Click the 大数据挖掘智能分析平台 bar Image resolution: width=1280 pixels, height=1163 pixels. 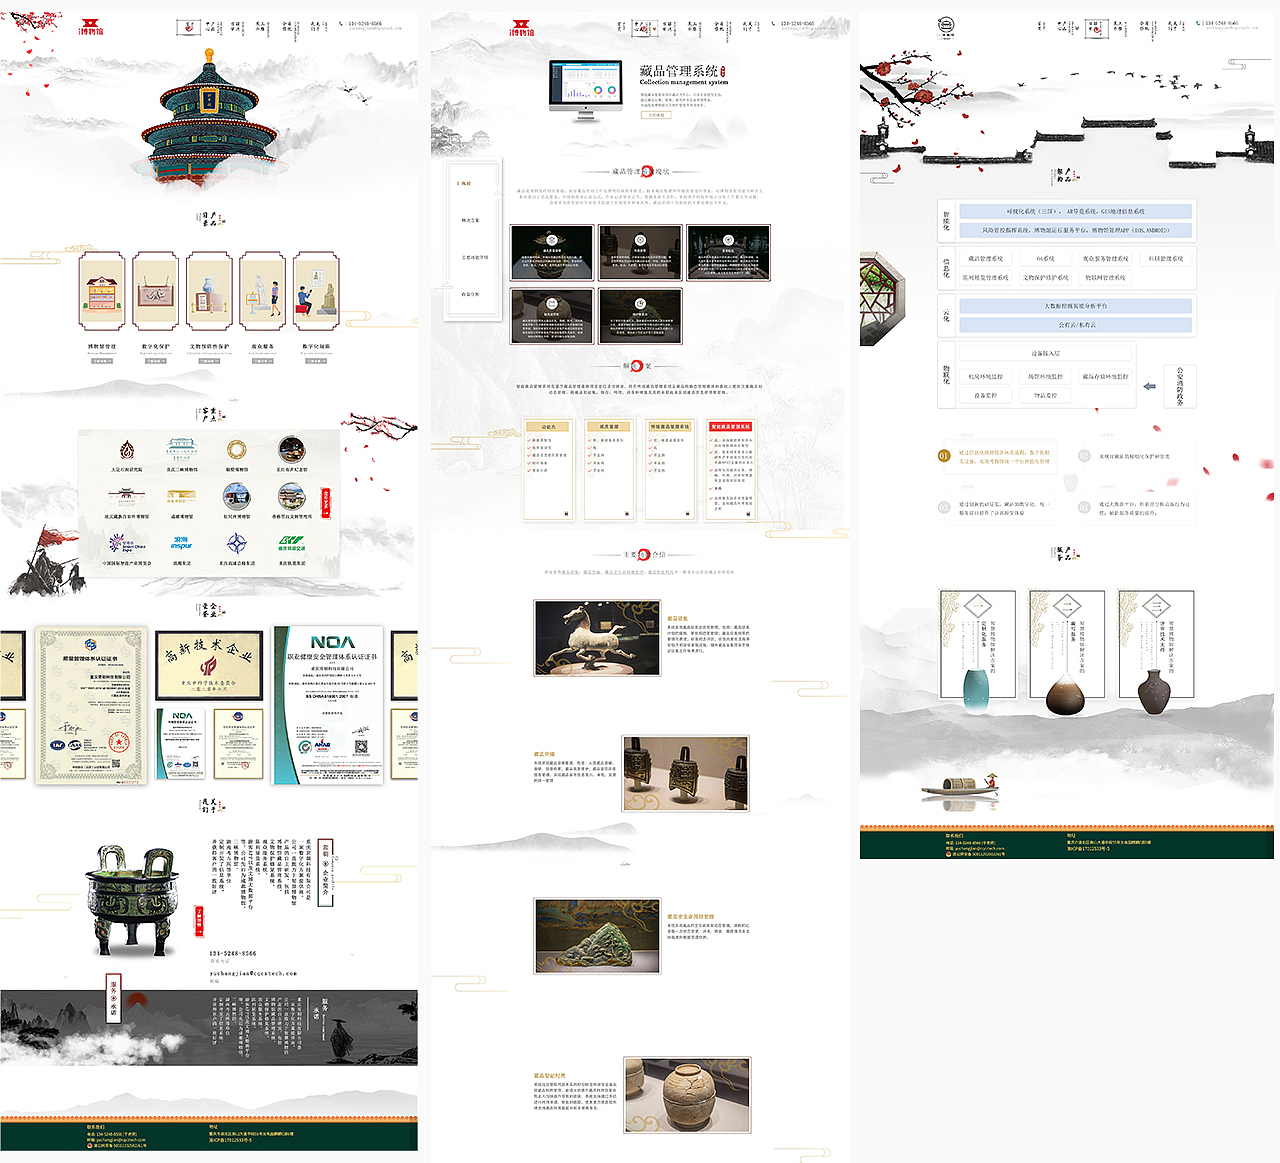point(1076,306)
